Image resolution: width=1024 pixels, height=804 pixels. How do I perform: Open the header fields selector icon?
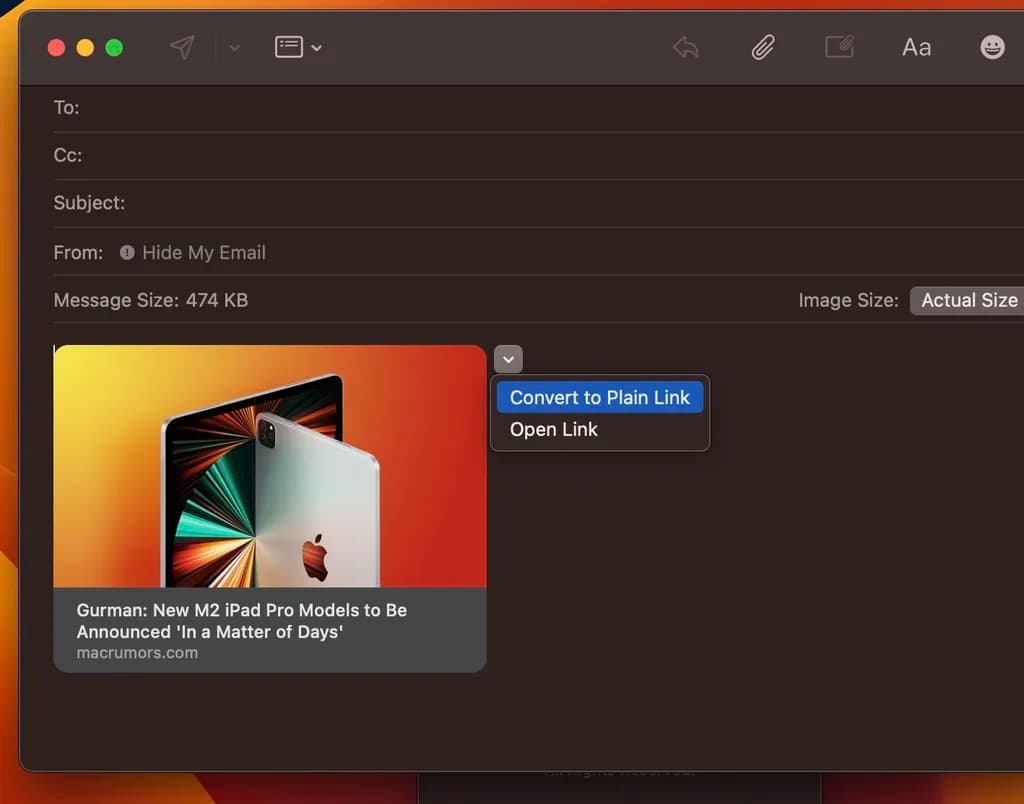(x=298, y=47)
